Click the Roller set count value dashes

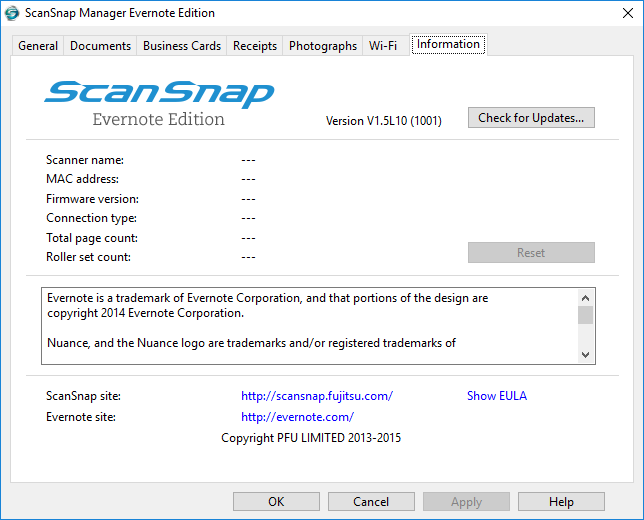[x=248, y=257]
